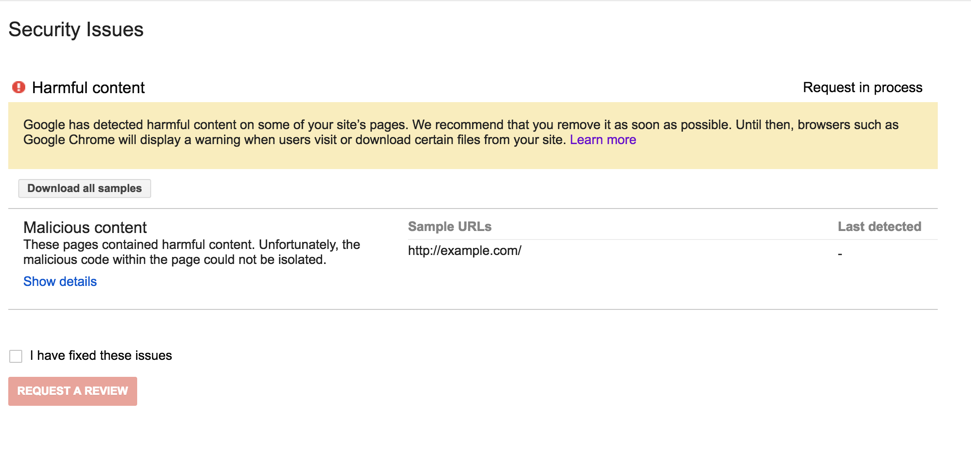971x454 pixels.
Task: Click the 'Harmful content' section heading
Action: [x=88, y=88]
